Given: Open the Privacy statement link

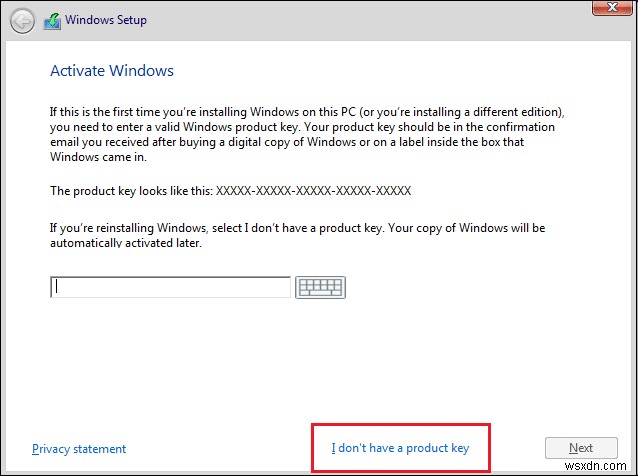Looking at the screenshot, I should pos(79,449).
